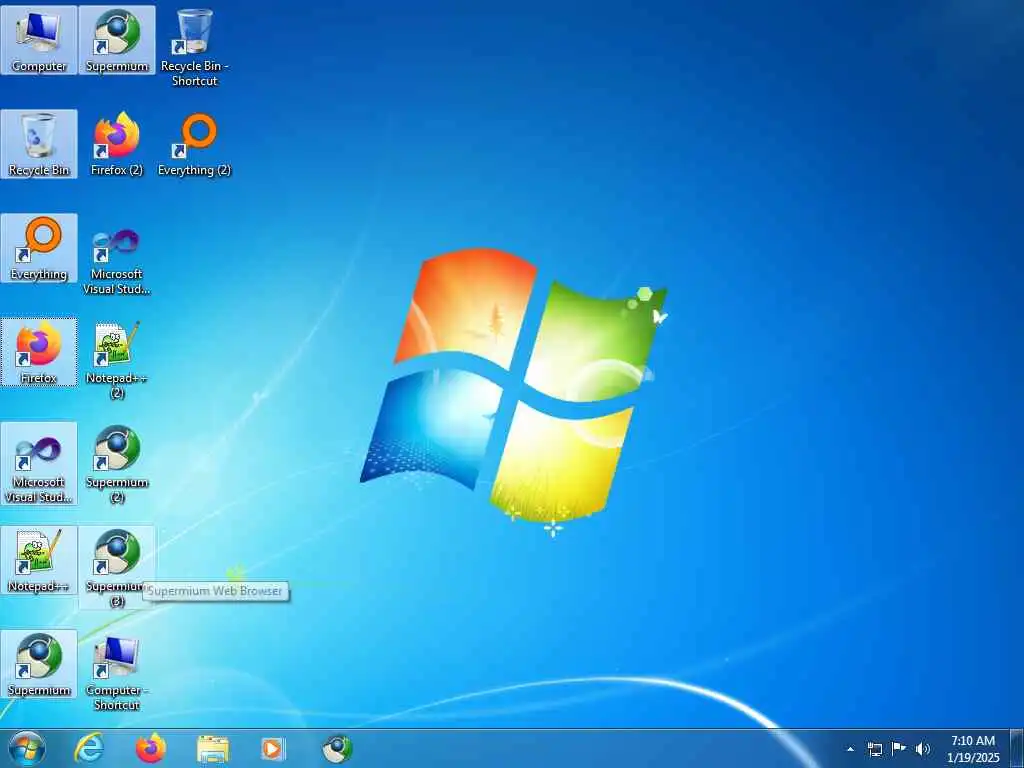This screenshot has width=1024, height=768.
Task: Select the Recycle Bin desktop icon
Action: click(x=39, y=144)
